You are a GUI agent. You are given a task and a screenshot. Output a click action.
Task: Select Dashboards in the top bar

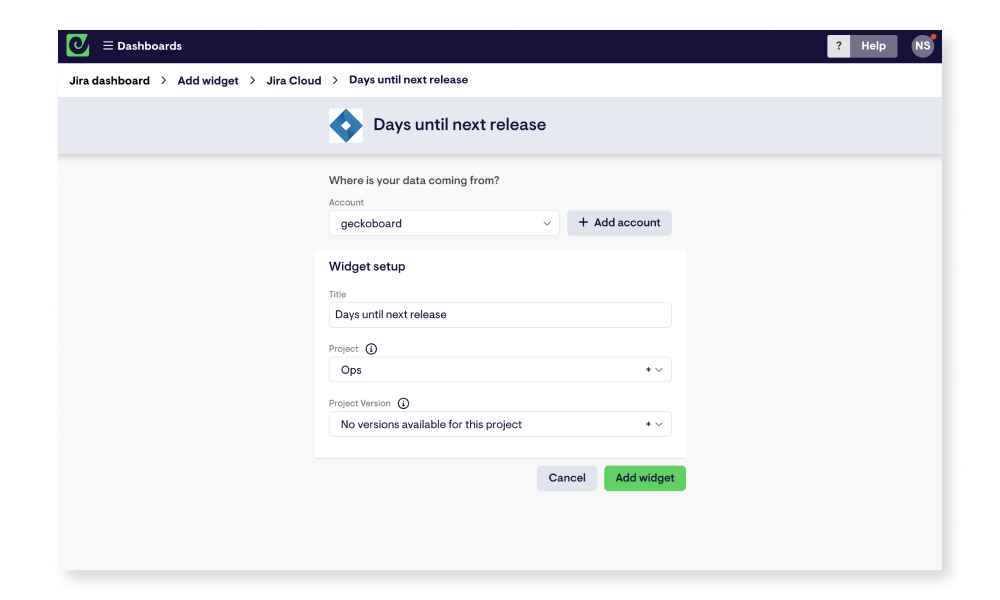coord(148,45)
